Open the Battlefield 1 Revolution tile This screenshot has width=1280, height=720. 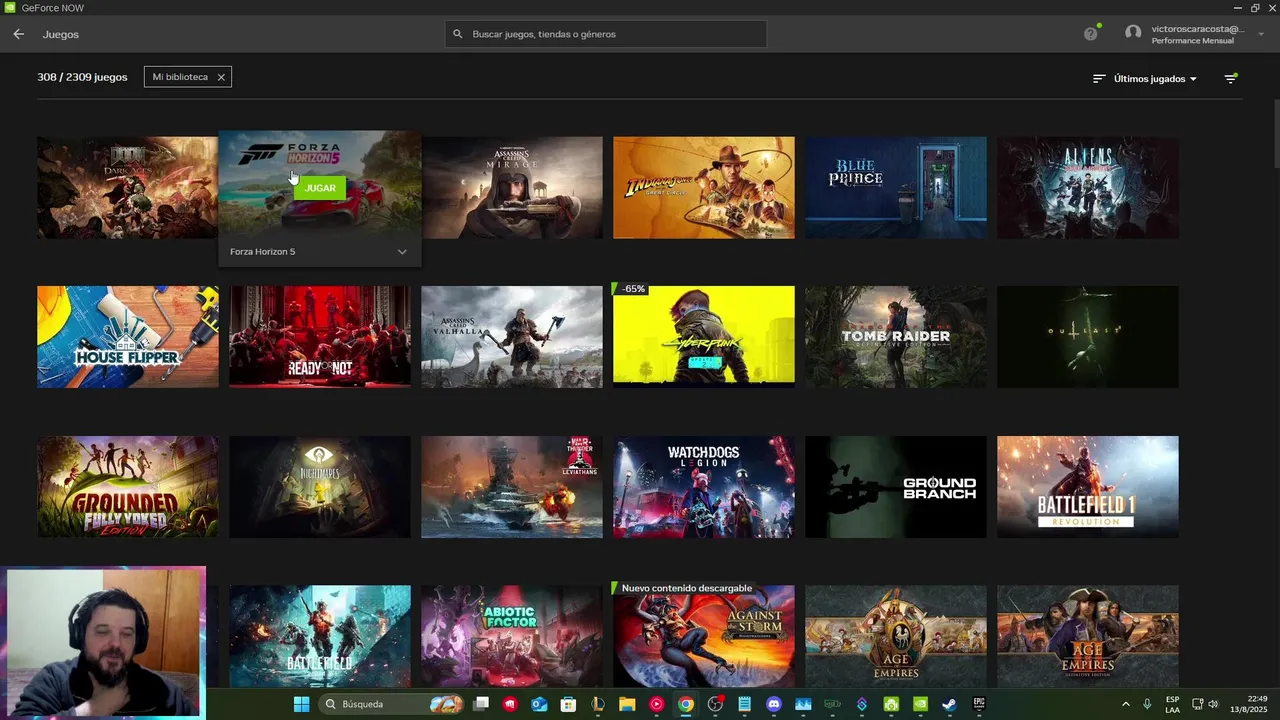1088,487
